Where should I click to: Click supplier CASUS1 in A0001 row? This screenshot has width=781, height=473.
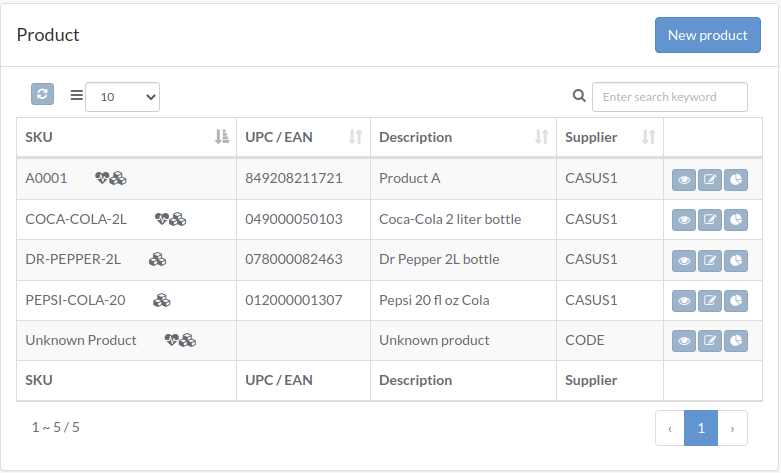point(591,178)
